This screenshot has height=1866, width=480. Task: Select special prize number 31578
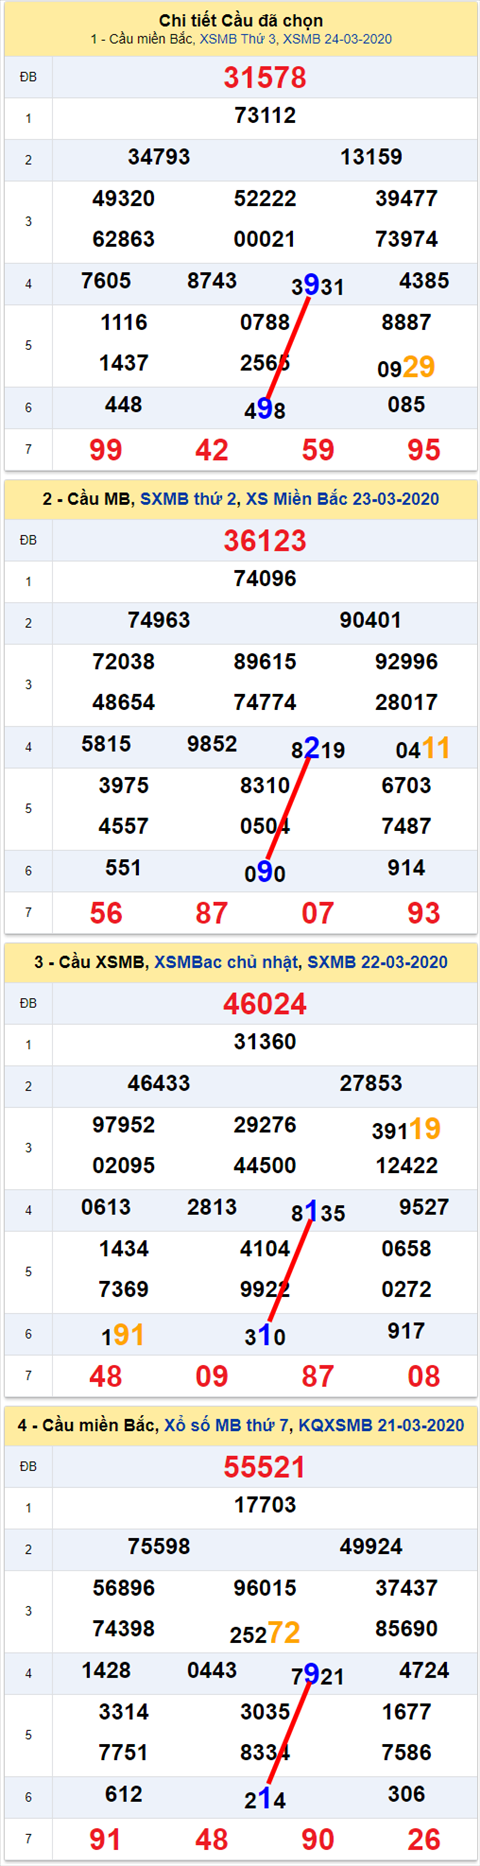coord(265,77)
